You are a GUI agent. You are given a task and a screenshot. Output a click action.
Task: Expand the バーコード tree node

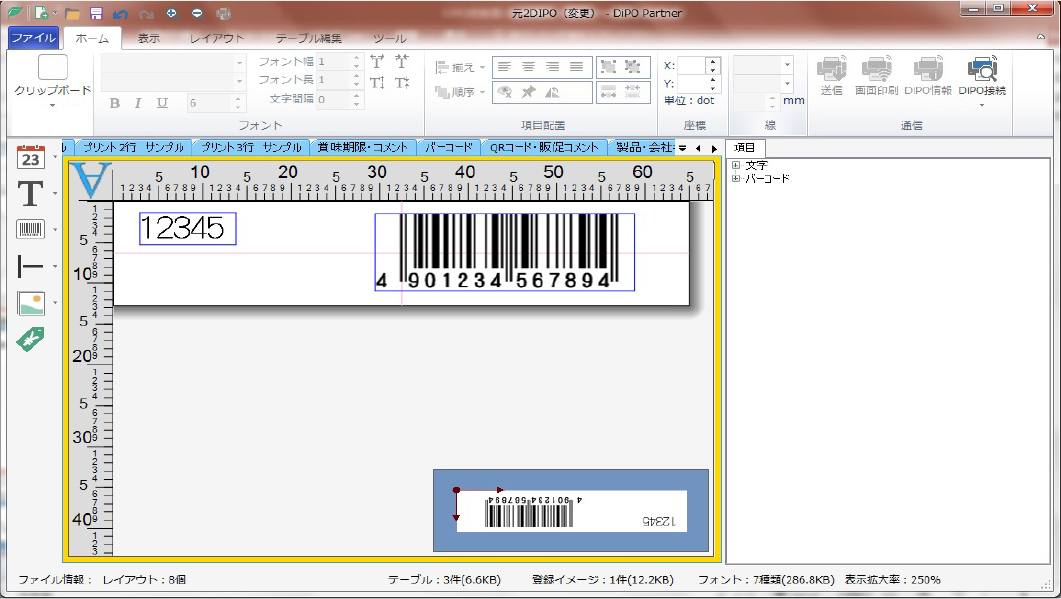pos(736,179)
